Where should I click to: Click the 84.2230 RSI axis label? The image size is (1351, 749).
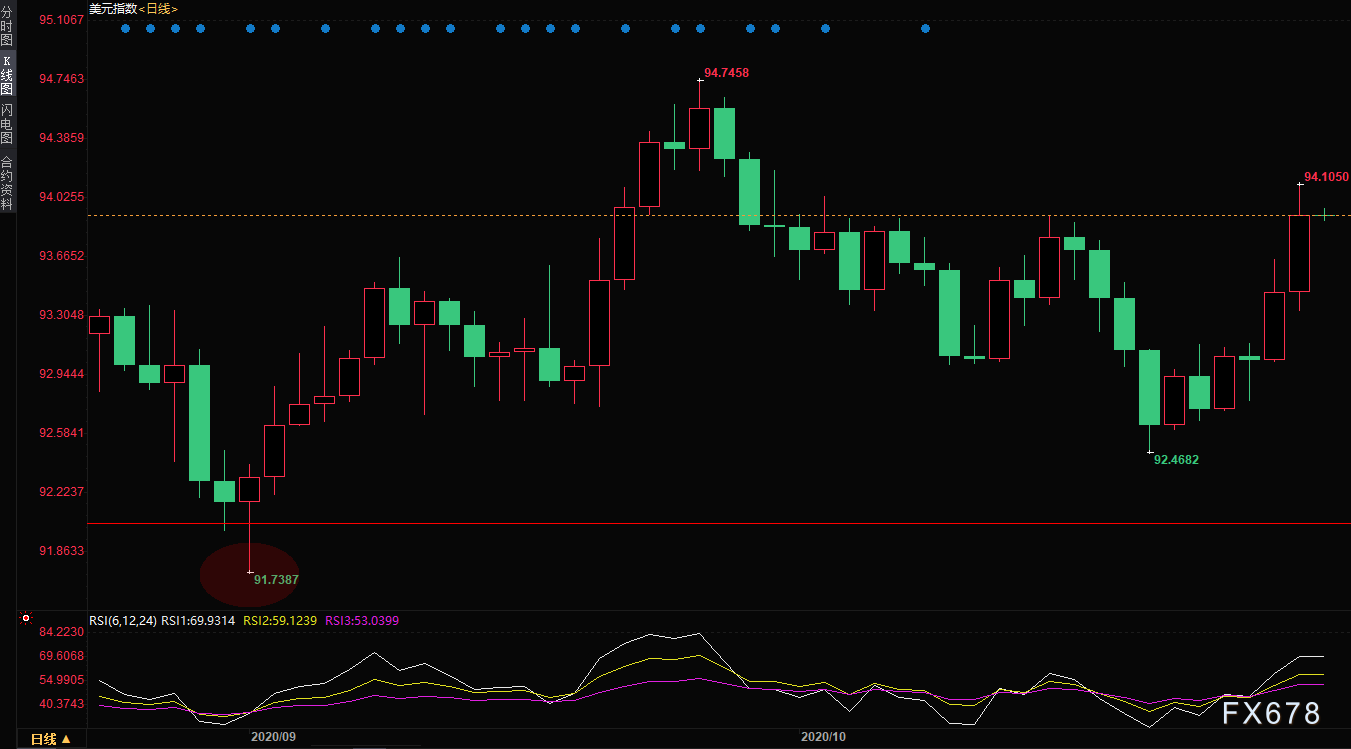(61, 632)
